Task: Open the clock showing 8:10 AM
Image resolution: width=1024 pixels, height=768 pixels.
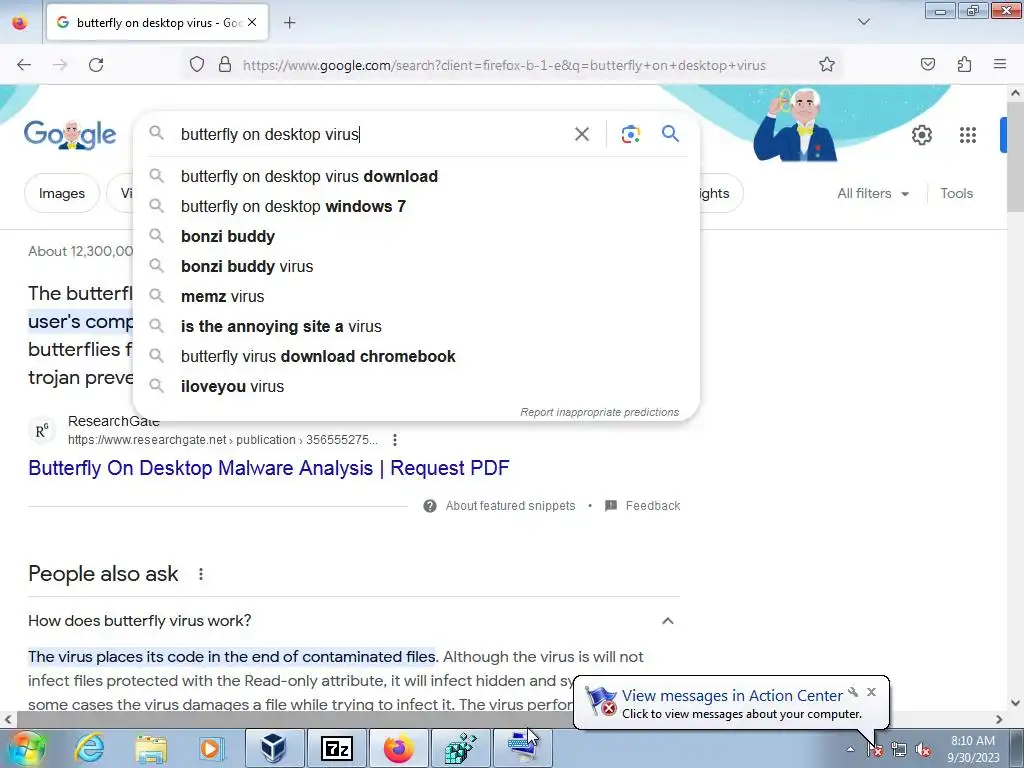Action: 973,749
